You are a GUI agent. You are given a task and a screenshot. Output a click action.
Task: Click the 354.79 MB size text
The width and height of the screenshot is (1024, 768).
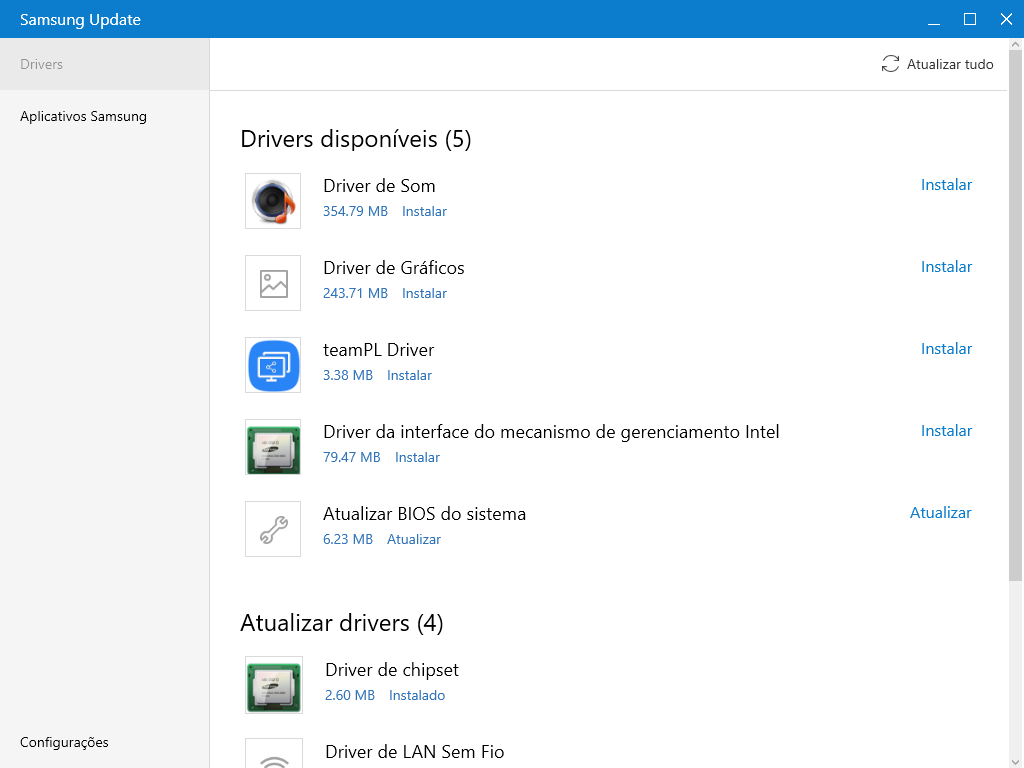[x=355, y=212]
